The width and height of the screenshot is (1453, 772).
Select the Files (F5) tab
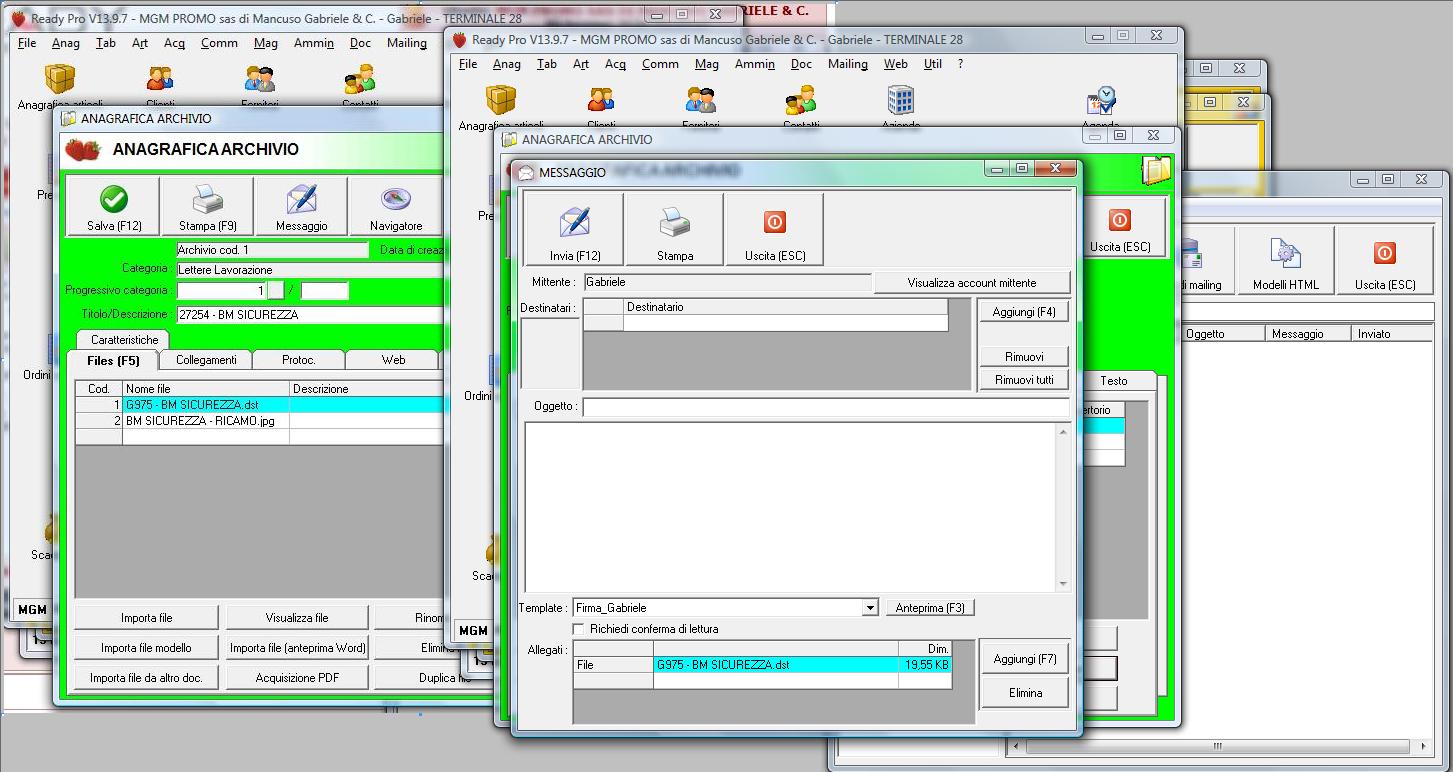113,360
